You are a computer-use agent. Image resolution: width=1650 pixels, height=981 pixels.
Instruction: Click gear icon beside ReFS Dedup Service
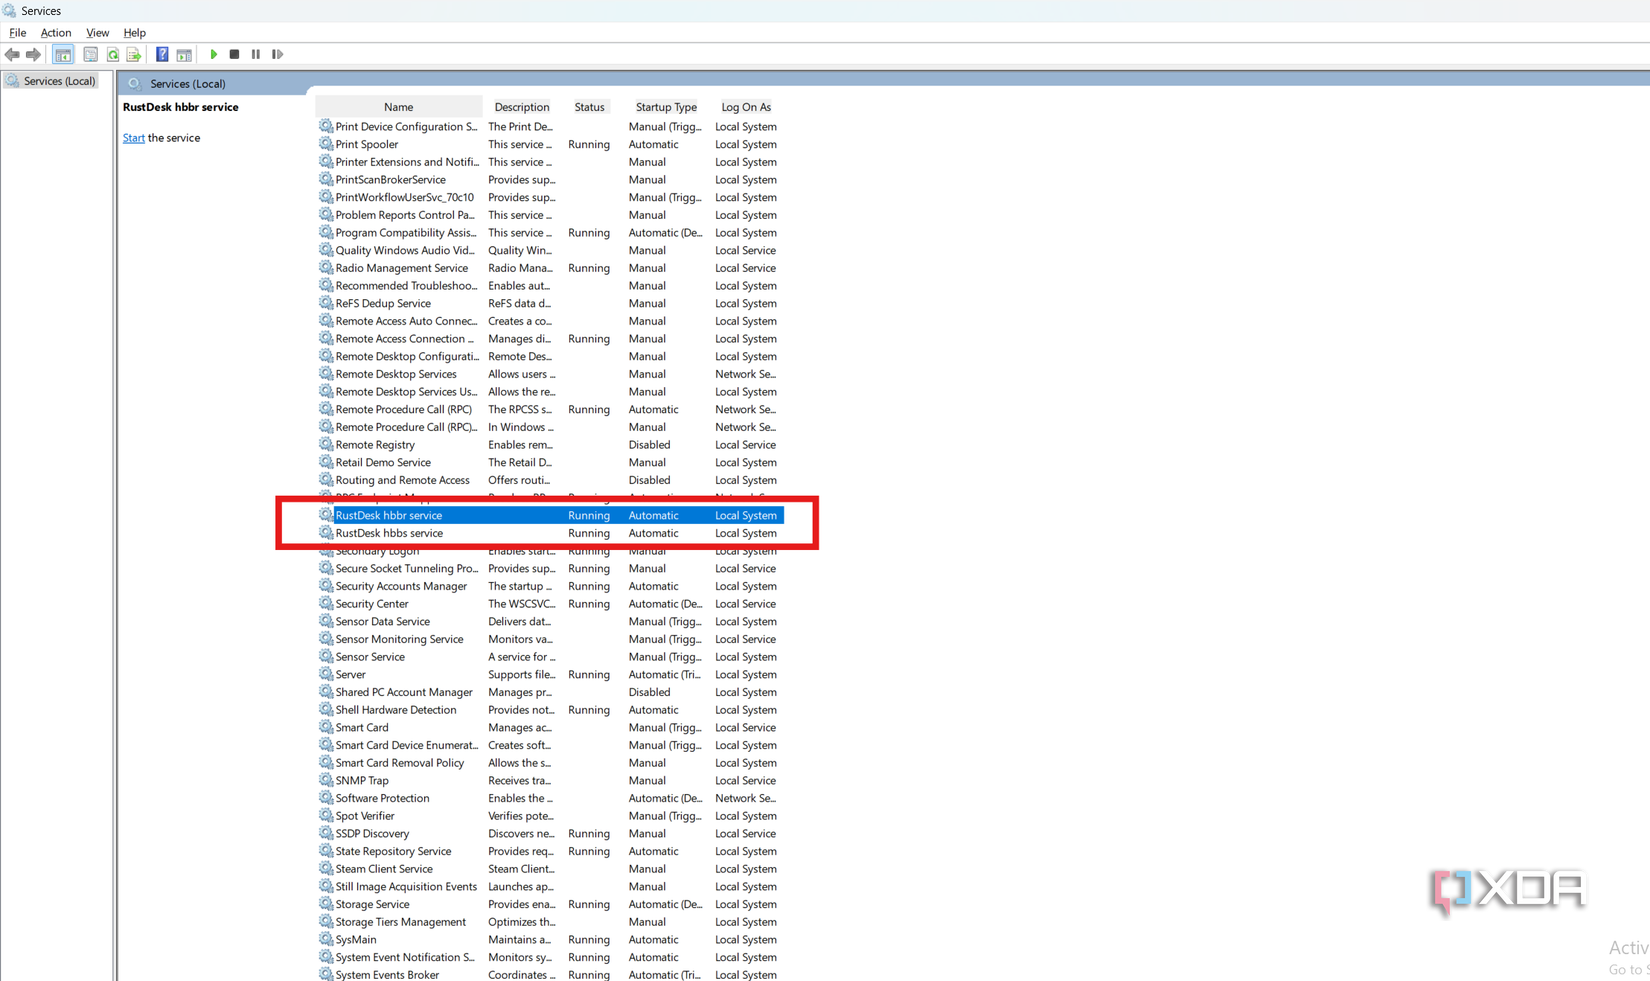(326, 304)
